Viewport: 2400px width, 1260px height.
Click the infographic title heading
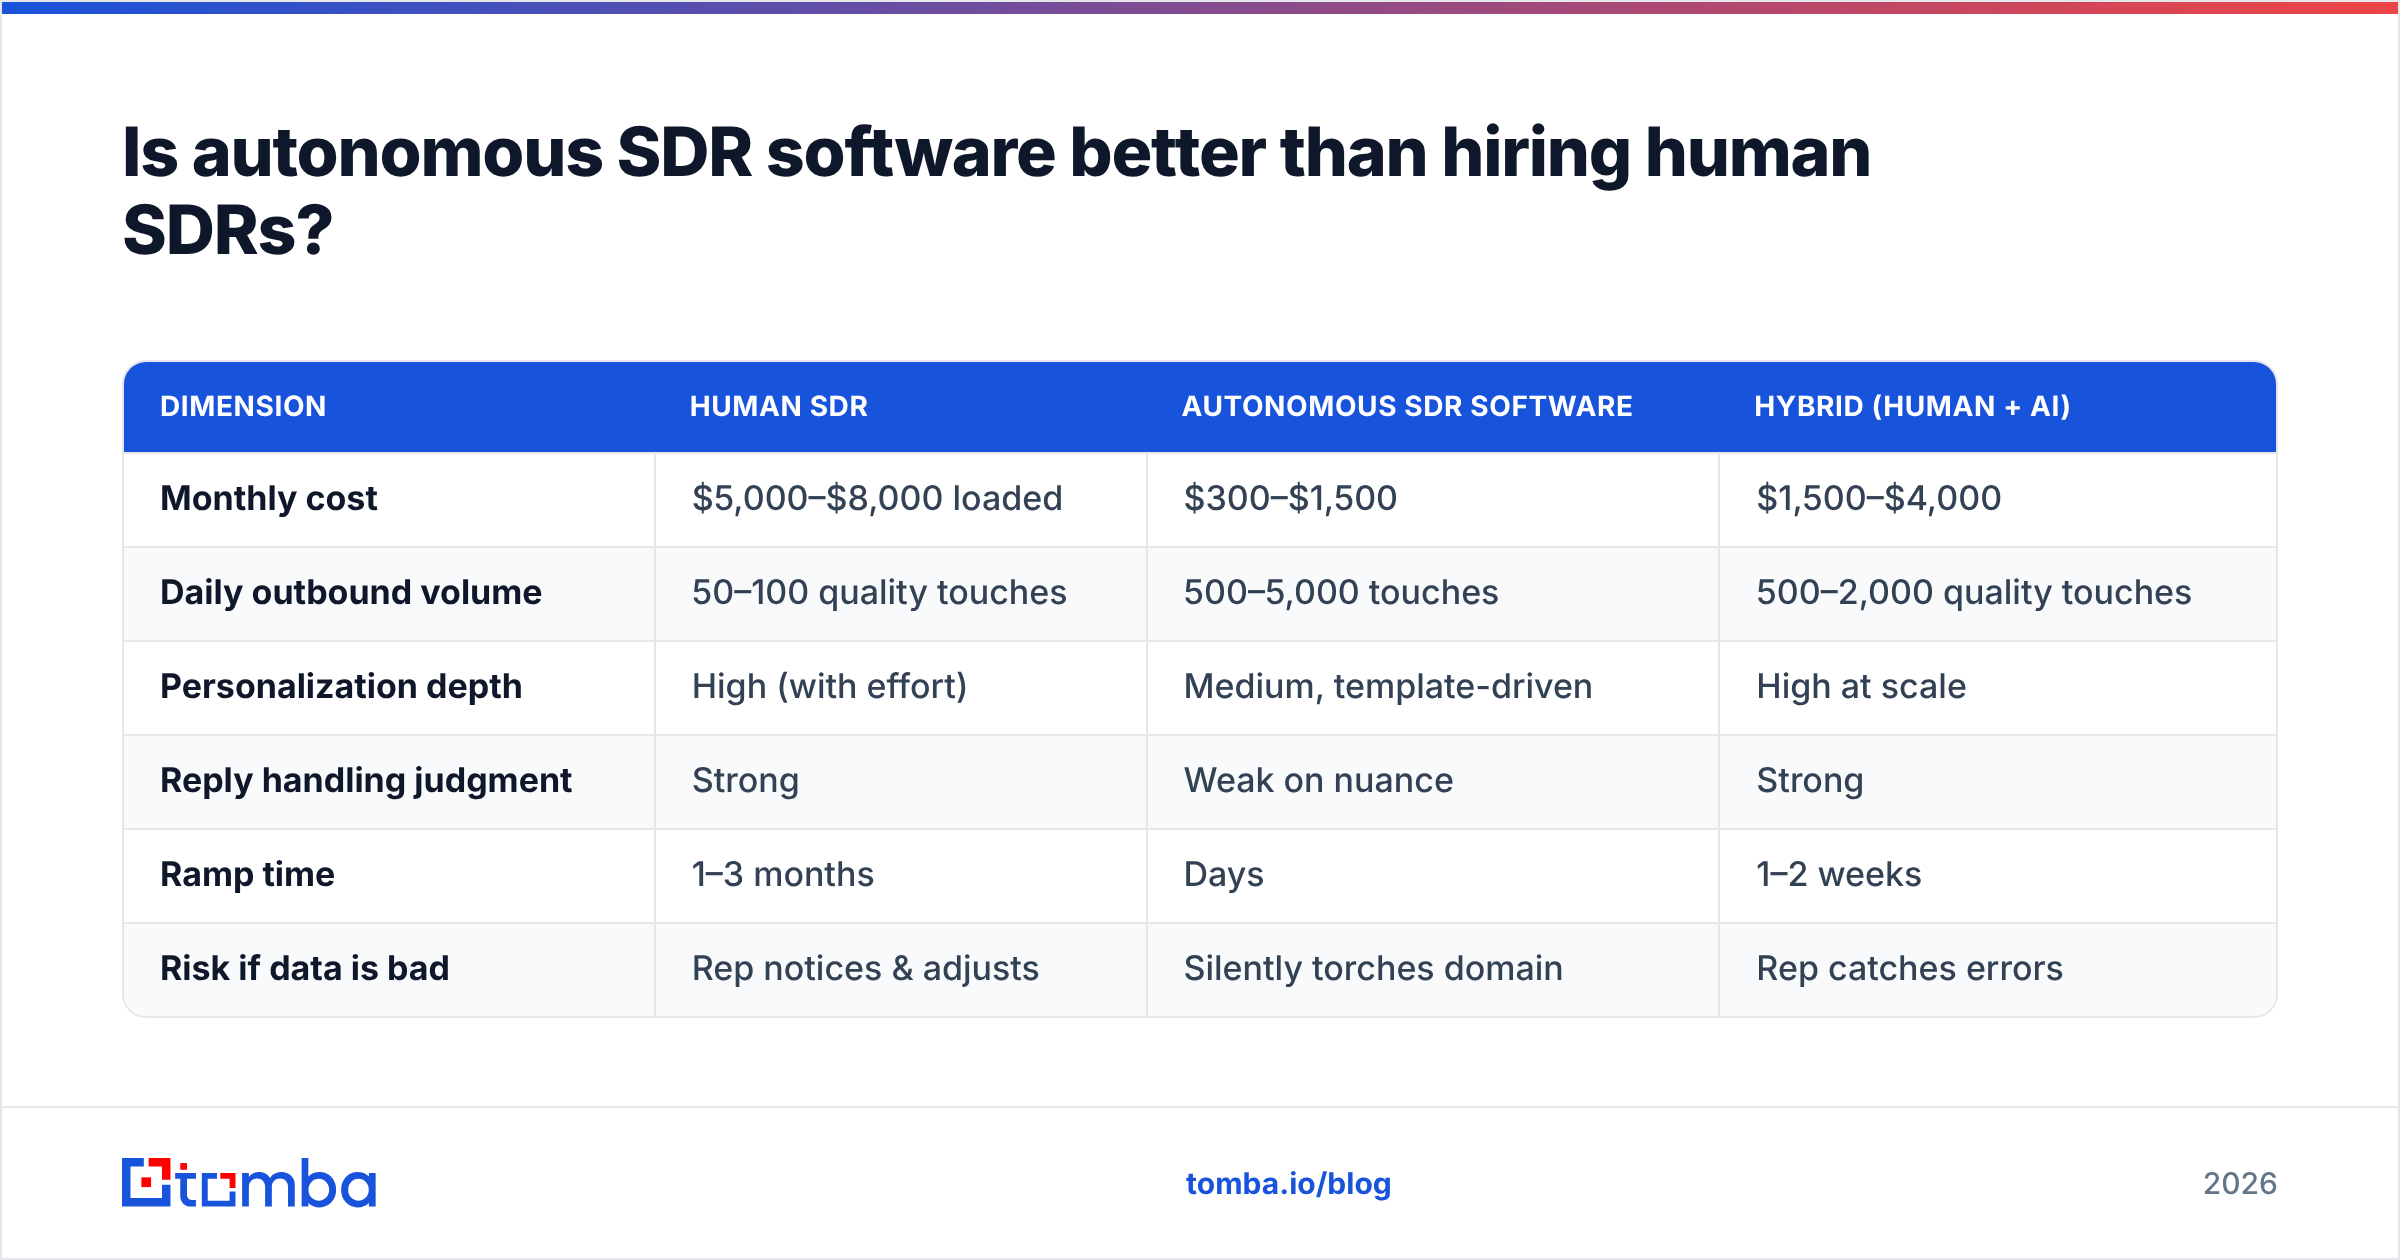[996, 191]
